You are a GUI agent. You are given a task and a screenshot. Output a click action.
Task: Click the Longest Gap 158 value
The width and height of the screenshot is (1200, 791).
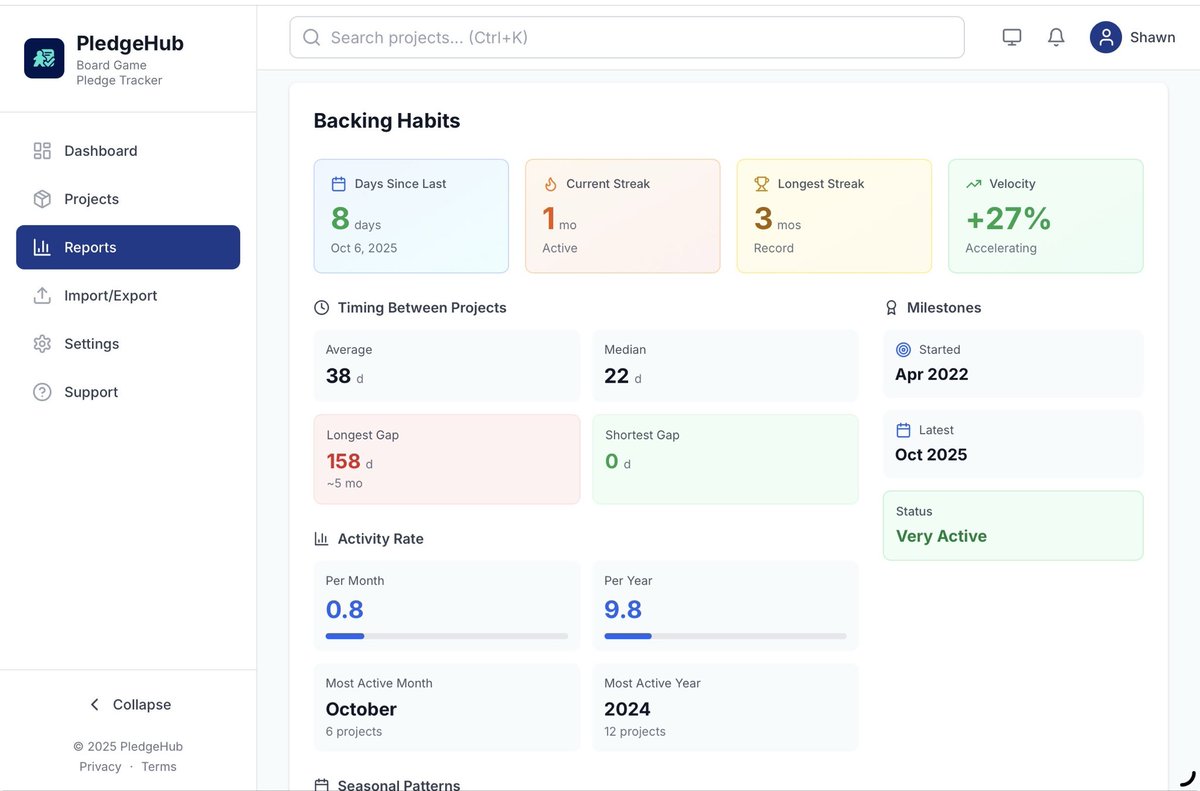tap(343, 461)
